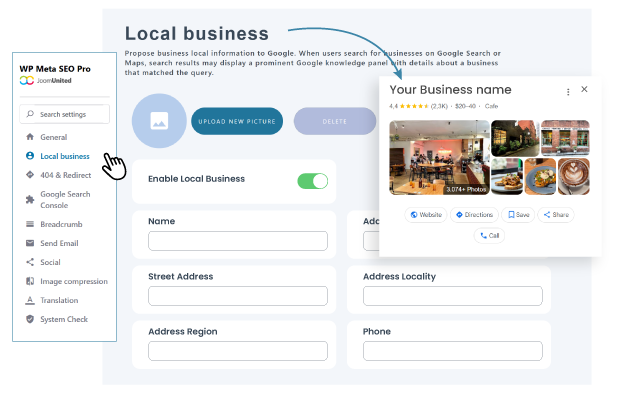Click the General home icon in sidebar

click(30, 137)
